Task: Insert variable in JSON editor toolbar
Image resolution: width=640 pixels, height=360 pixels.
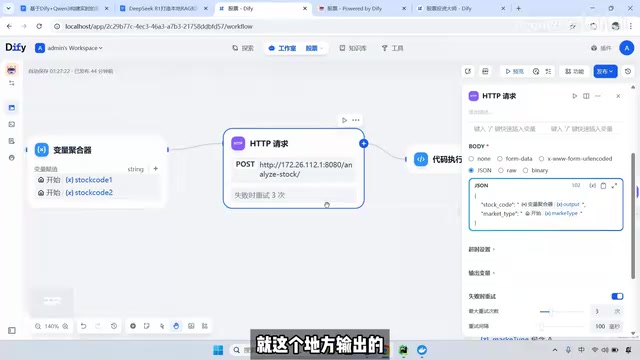Action: 592,186
